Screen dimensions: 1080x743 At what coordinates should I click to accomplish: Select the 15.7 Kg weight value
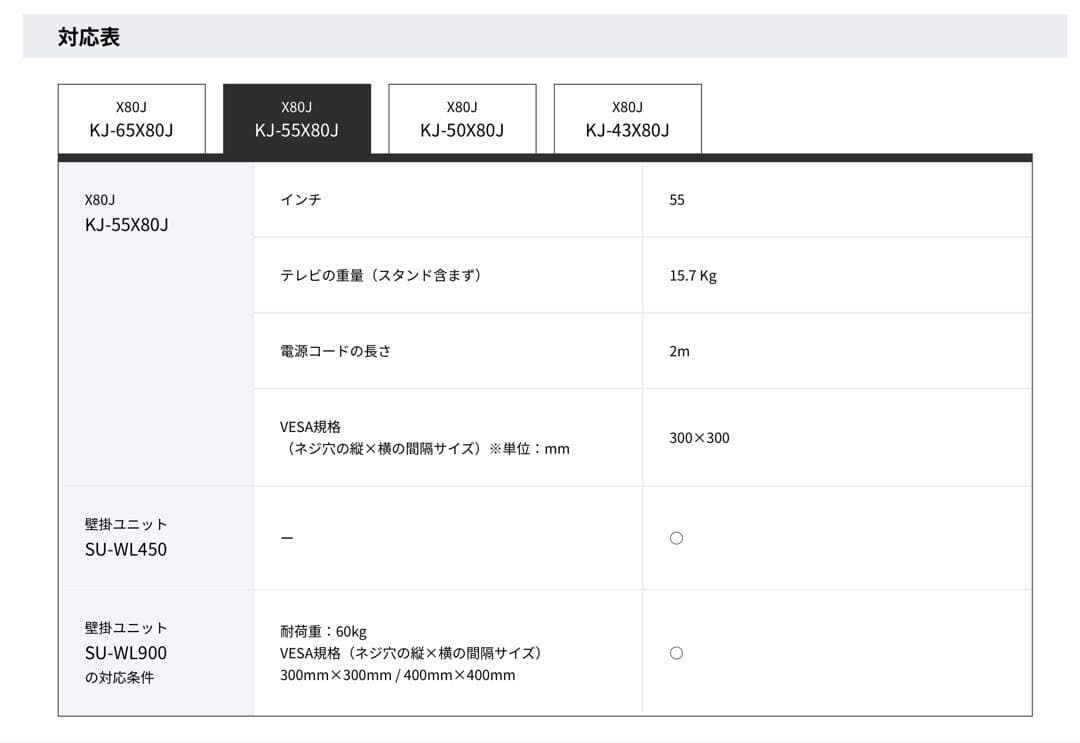690,275
